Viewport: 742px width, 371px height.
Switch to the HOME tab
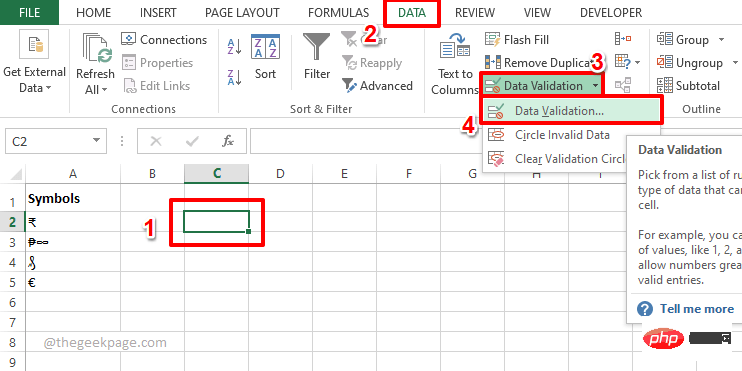click(x=93, y=13)
